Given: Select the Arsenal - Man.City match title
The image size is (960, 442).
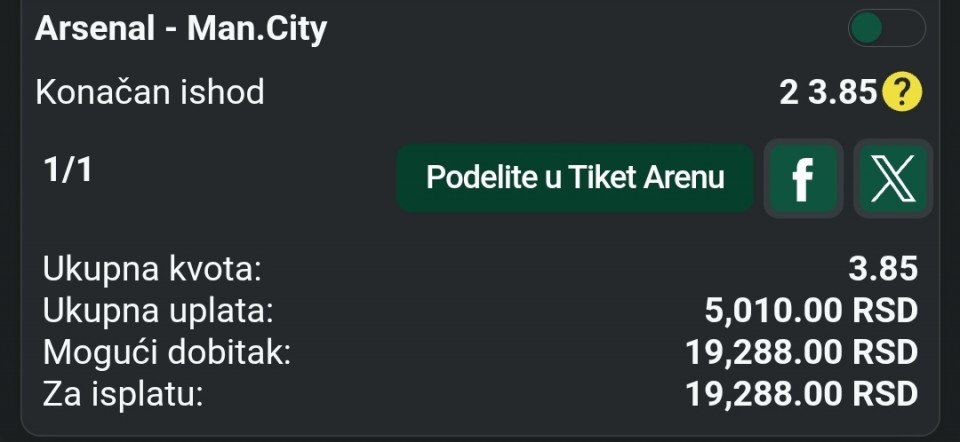Looking at the screenshot, I should [181, 29].
